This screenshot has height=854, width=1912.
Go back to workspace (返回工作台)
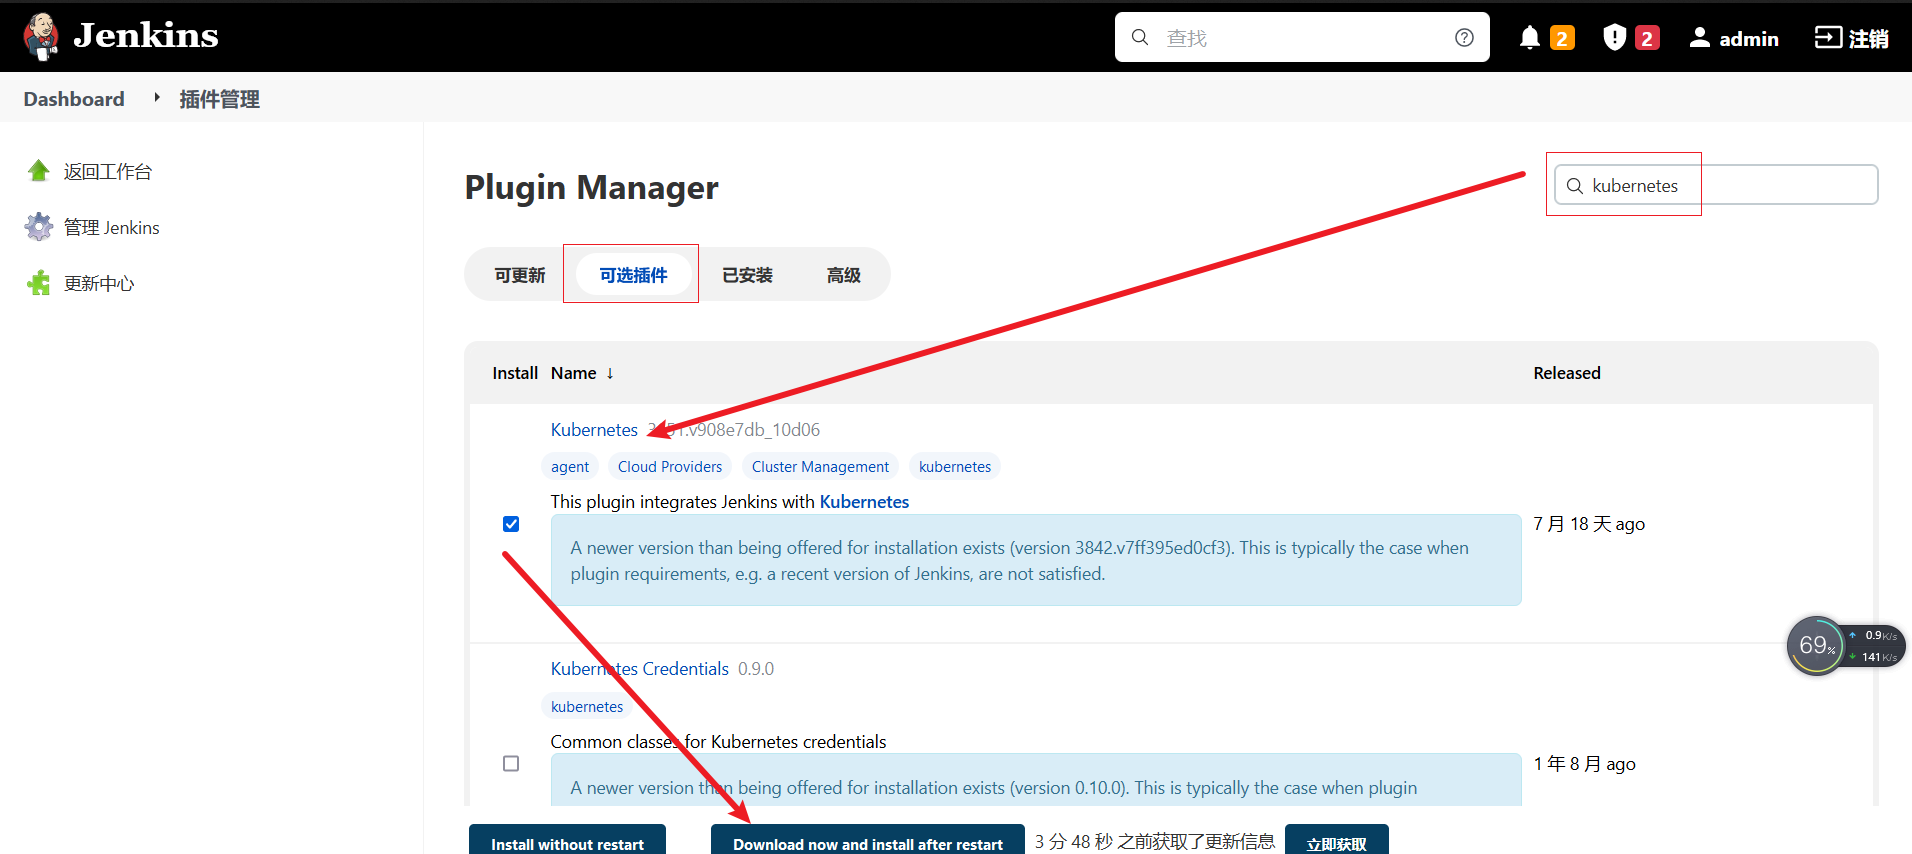(x=89, y=171)
